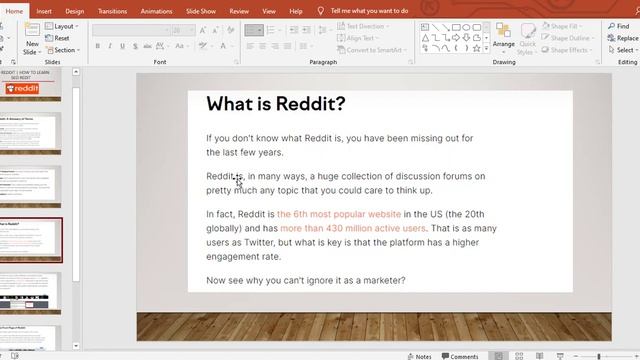Click the 'What is Reddit?' slide heading
Viewport: 640px width, 360px height.
(x=276, y=104)
